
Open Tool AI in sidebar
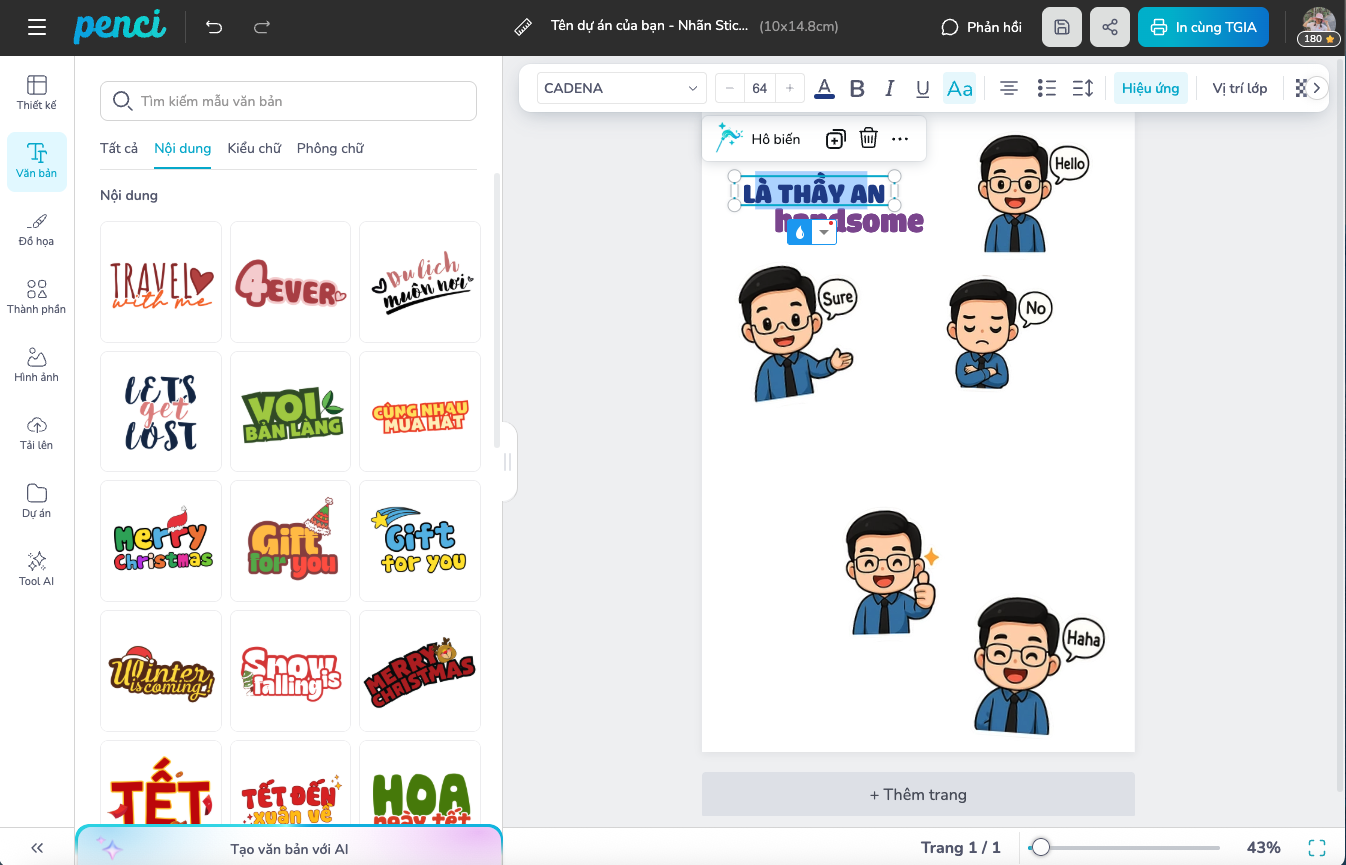point(37,568)
